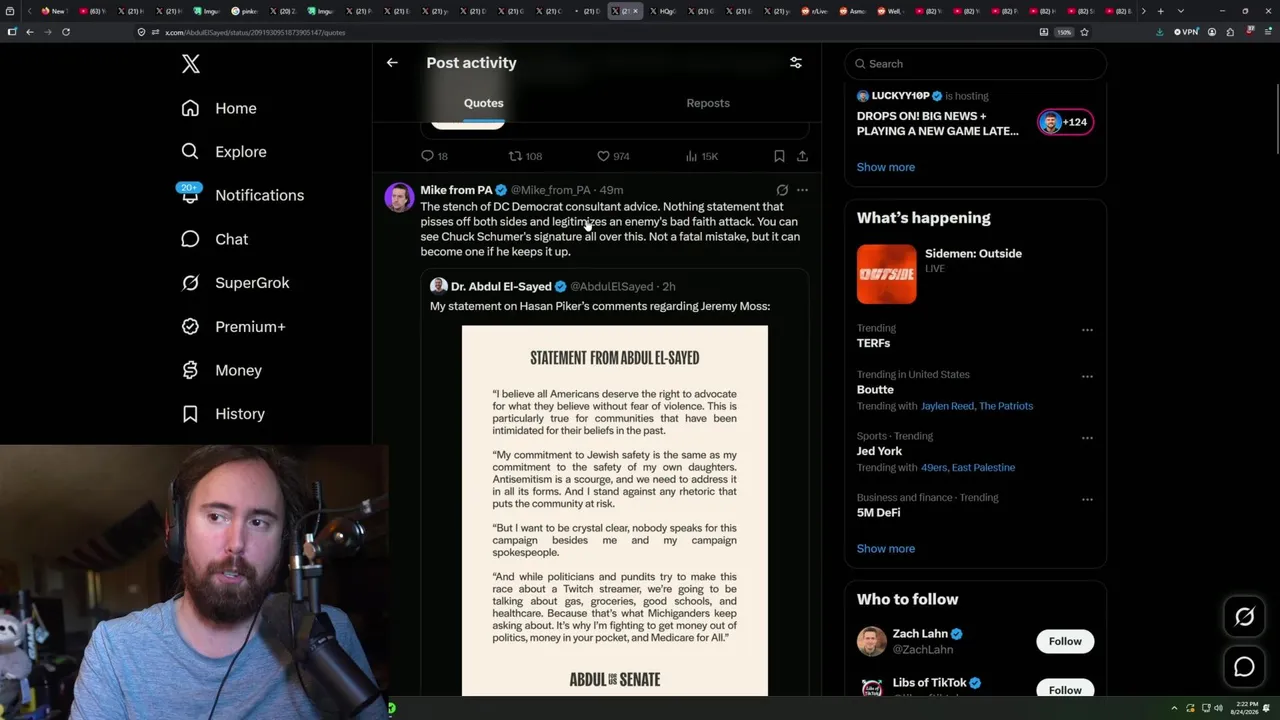Viewport: 1280px width, 720px height.
Task: Share the post above Mike from PA
Action: tap(802, 156)
